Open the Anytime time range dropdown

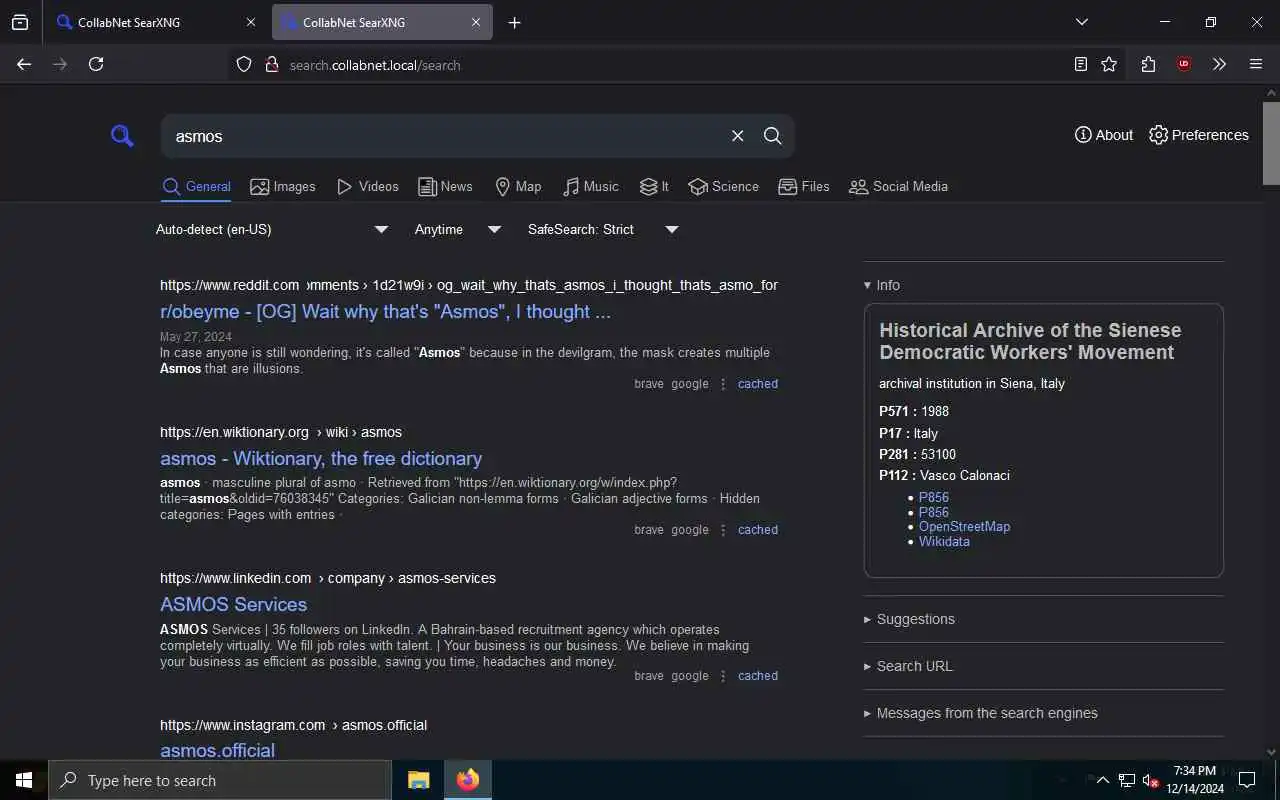pos(458,229)
